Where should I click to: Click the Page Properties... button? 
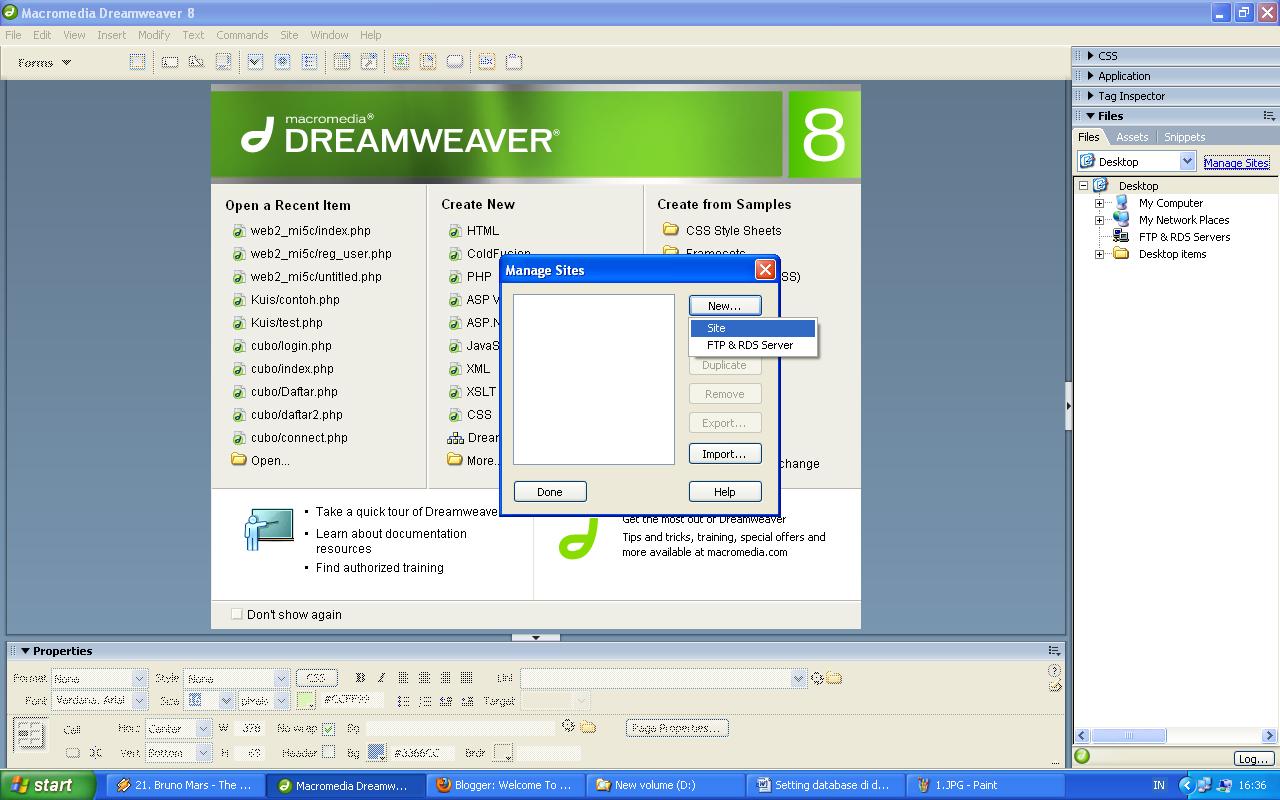[x=677, y=728]
